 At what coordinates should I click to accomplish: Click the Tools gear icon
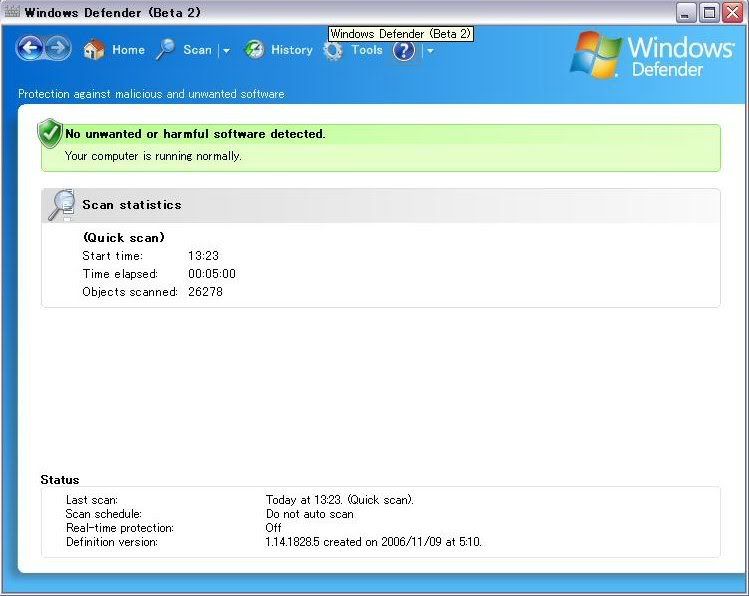pos(333,50)
